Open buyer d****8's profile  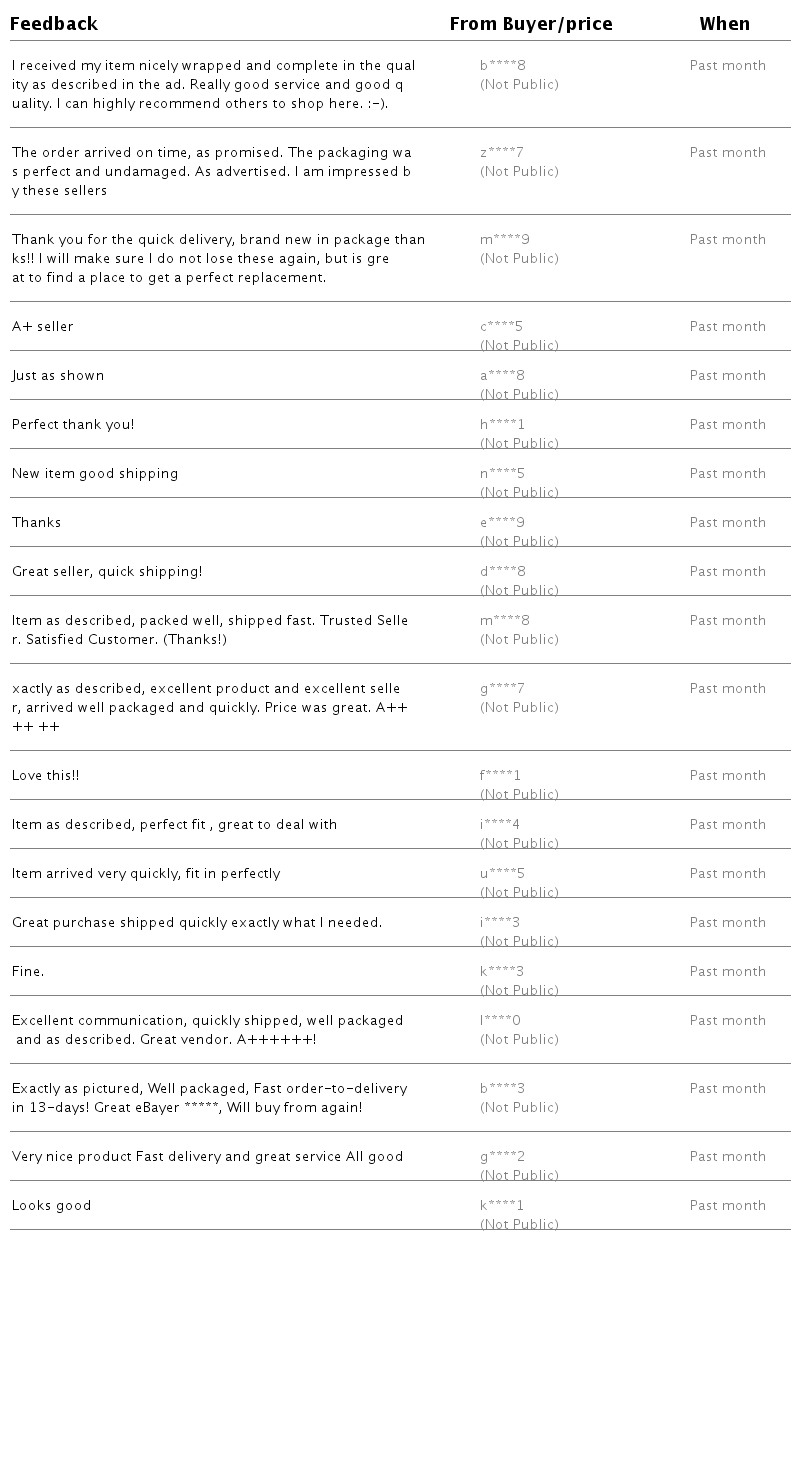point(502,572)
